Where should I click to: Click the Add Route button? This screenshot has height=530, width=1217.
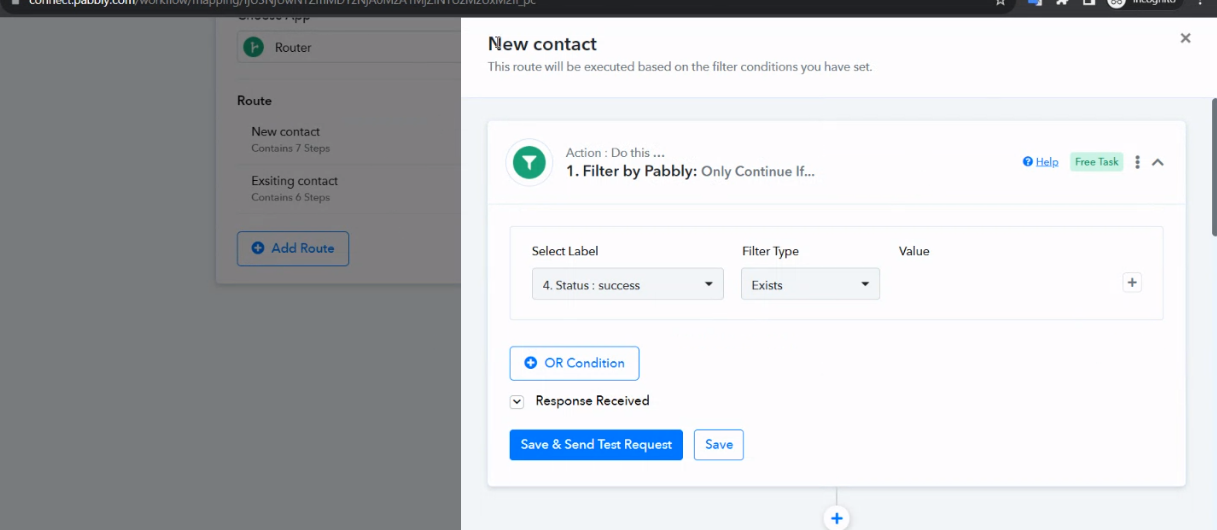click(293, 248)
